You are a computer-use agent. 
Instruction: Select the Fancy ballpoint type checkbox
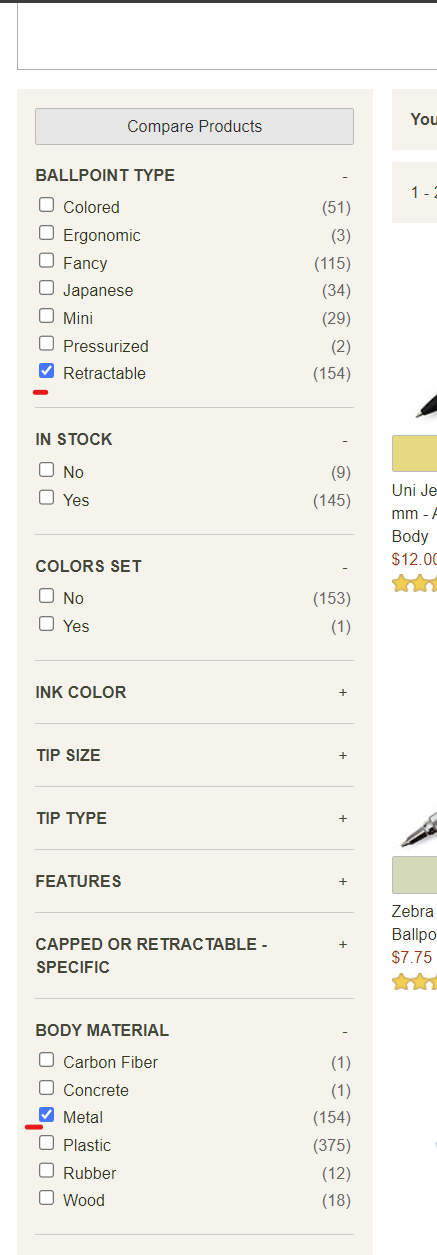click(46, 261)
